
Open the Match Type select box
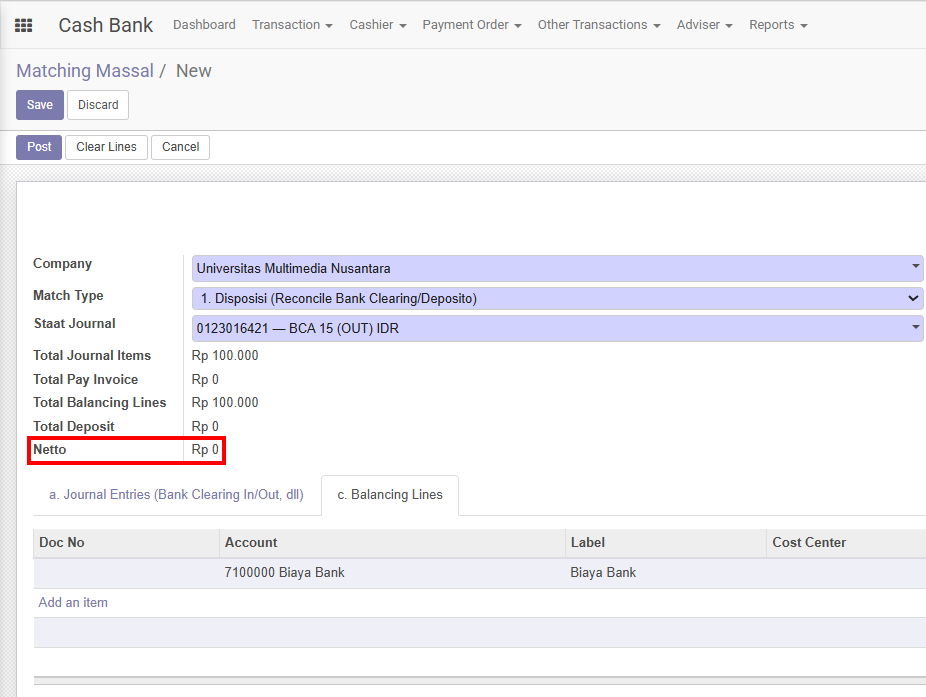pos(557,298)
